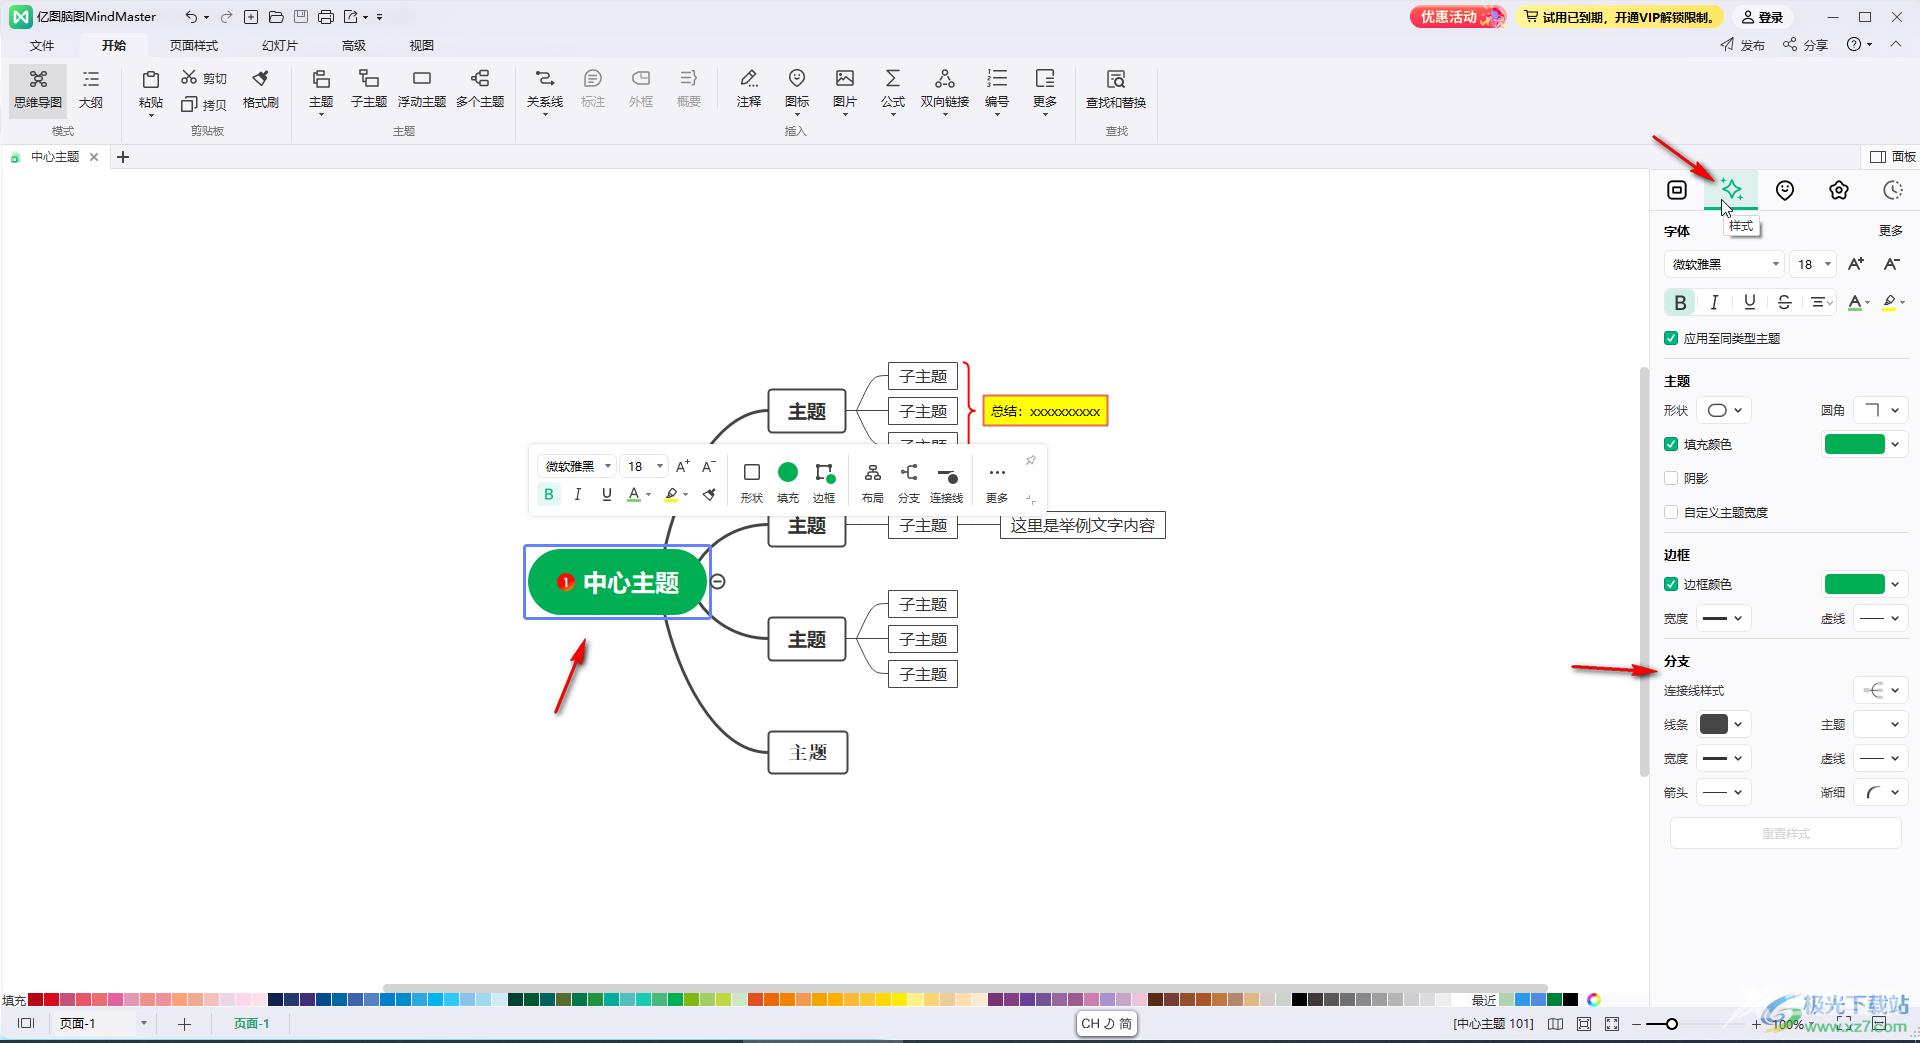This screenshot has width=1920, height=1043.
Task: Click the green fill color (填充颜色) swatch
Action: click(x=1854, y=444)
